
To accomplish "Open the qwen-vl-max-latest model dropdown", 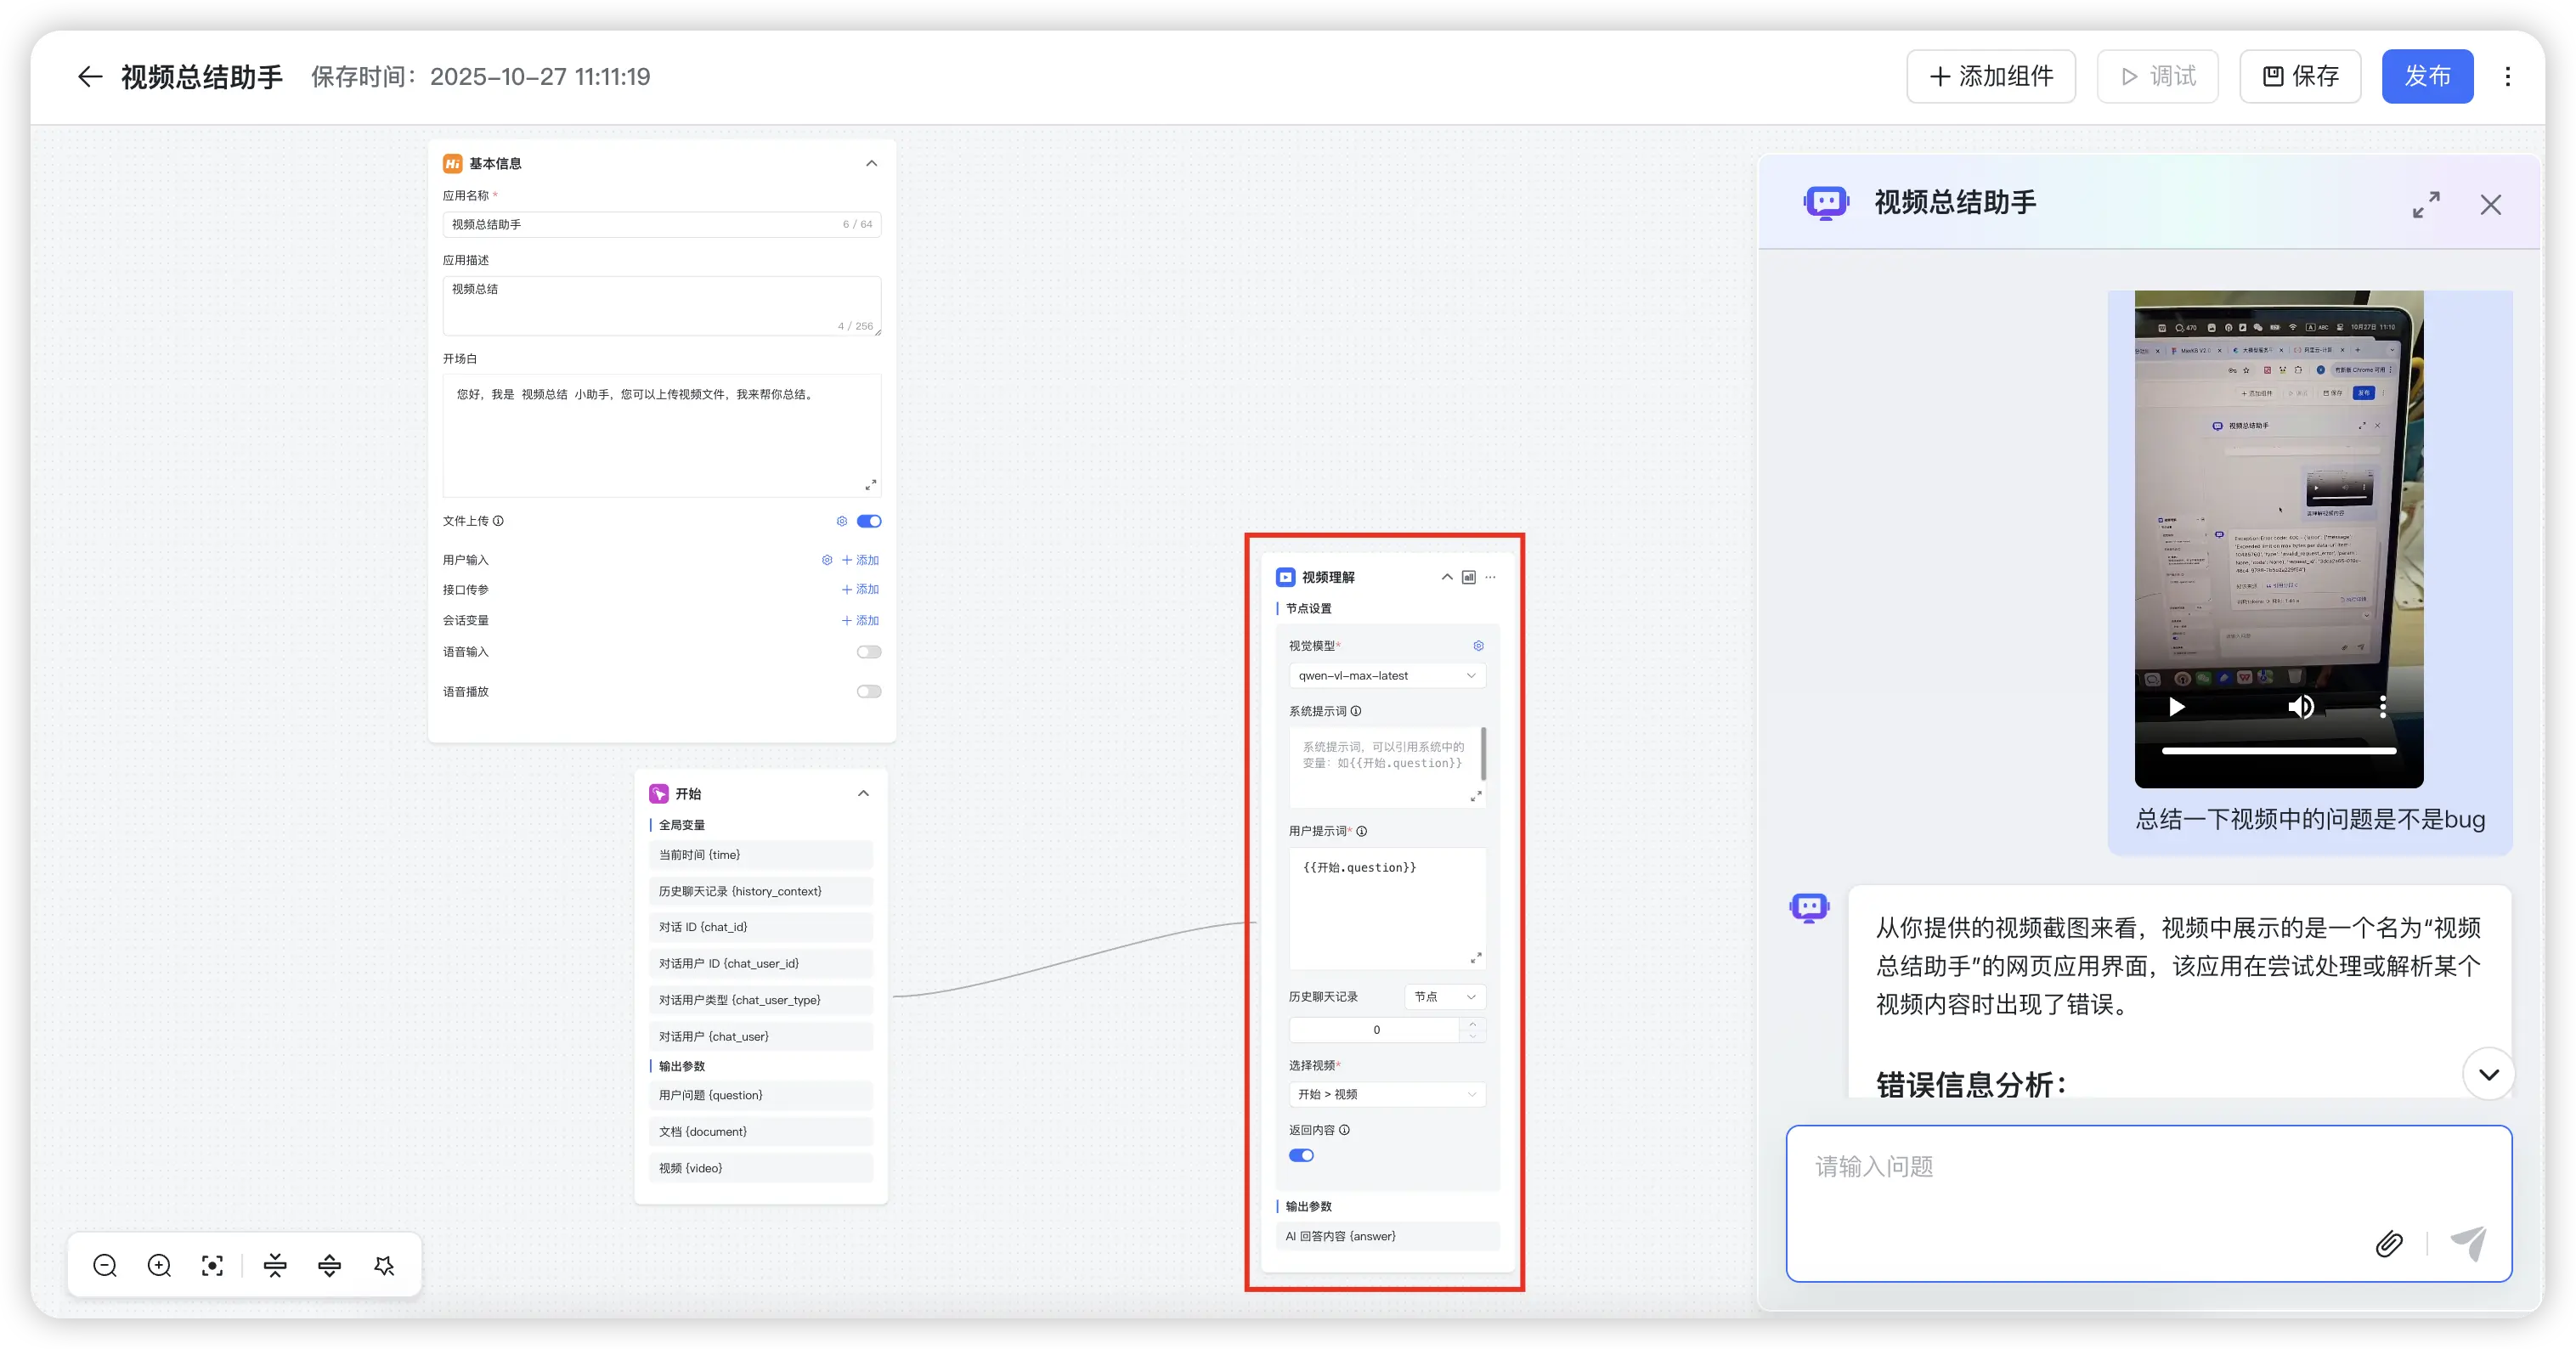I will pos(1387,676).
